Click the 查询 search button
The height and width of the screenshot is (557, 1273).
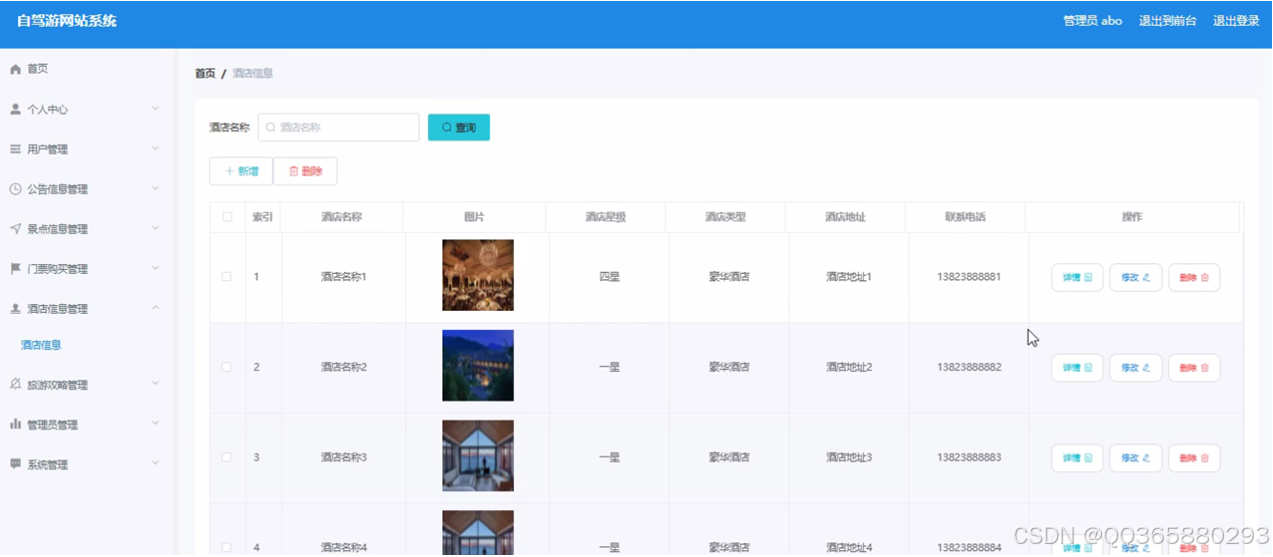[x=459, y=128]
